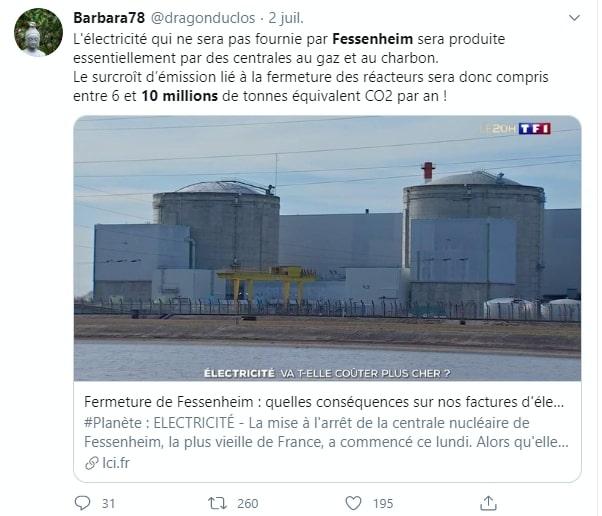Click the link chain icon beside lci.fr
Image resolution: width=602 pixels, height=516 pixels.
click(x=92, y=463)
